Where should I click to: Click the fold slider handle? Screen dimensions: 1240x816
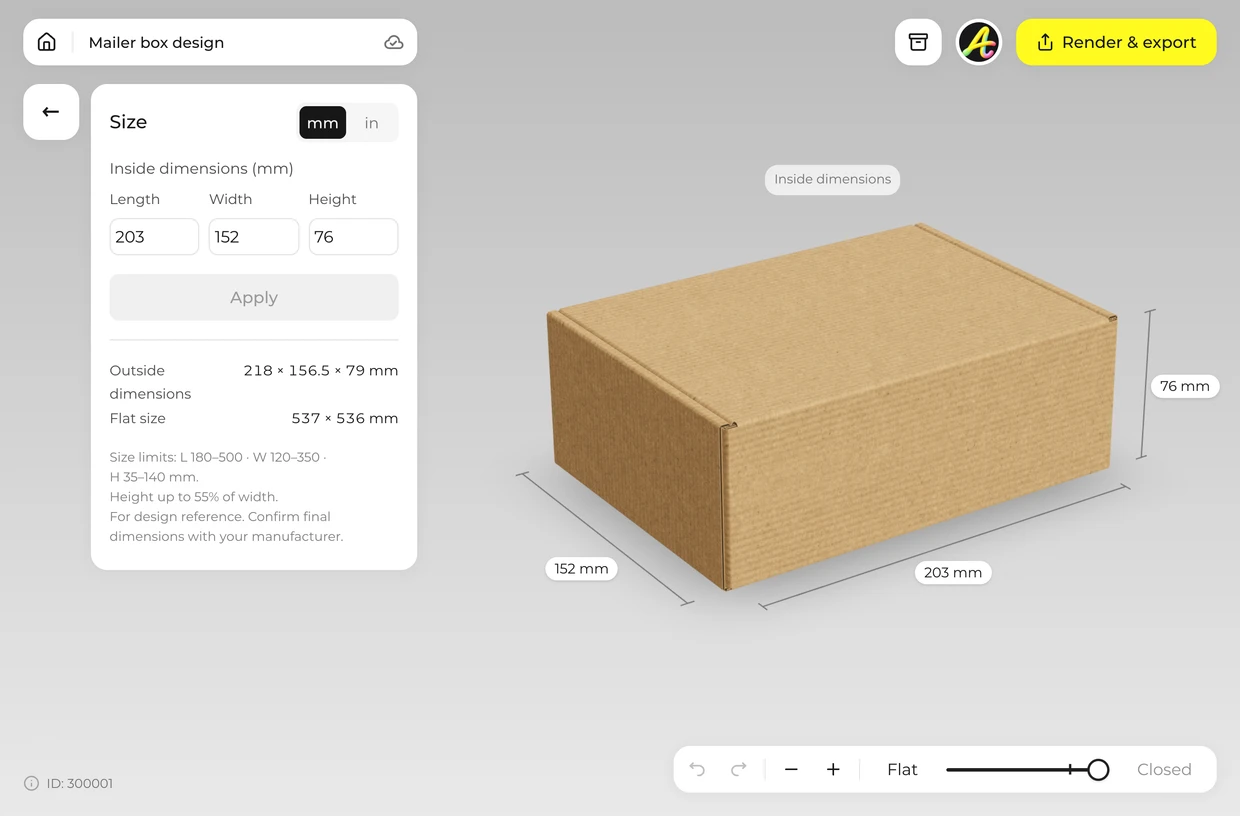coord(1098,769)
